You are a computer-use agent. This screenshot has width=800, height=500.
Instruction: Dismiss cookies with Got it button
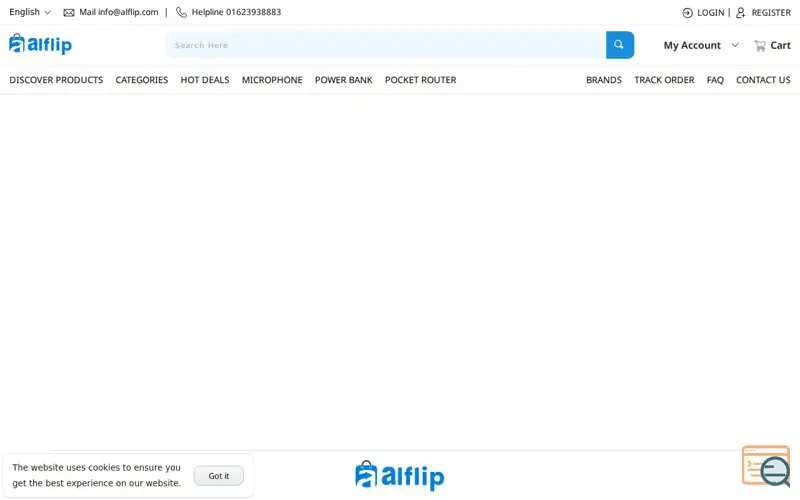(x=218, y=476)
